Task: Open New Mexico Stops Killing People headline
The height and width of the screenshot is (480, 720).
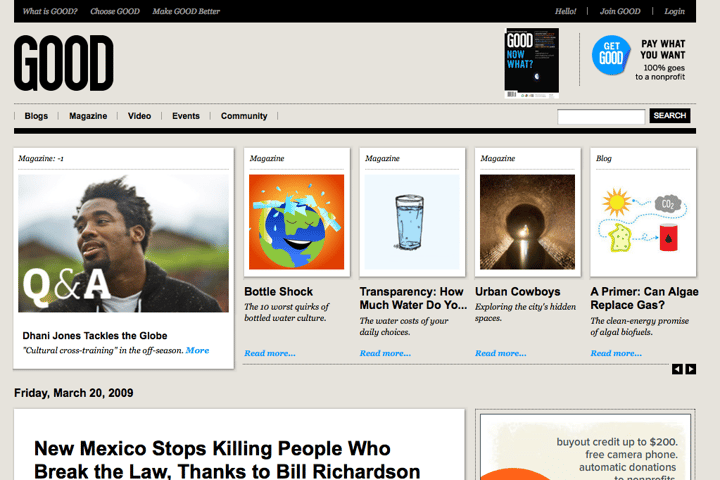Action: point(227,459)
